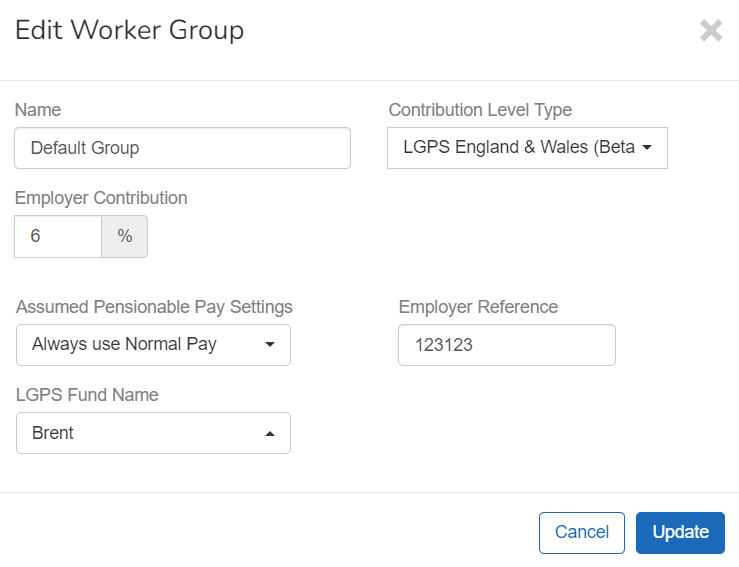Viewport: 739px width, 567px height.
Task: Click the Assumed Pensionable Pay Settings label
Action: [155, 307]
